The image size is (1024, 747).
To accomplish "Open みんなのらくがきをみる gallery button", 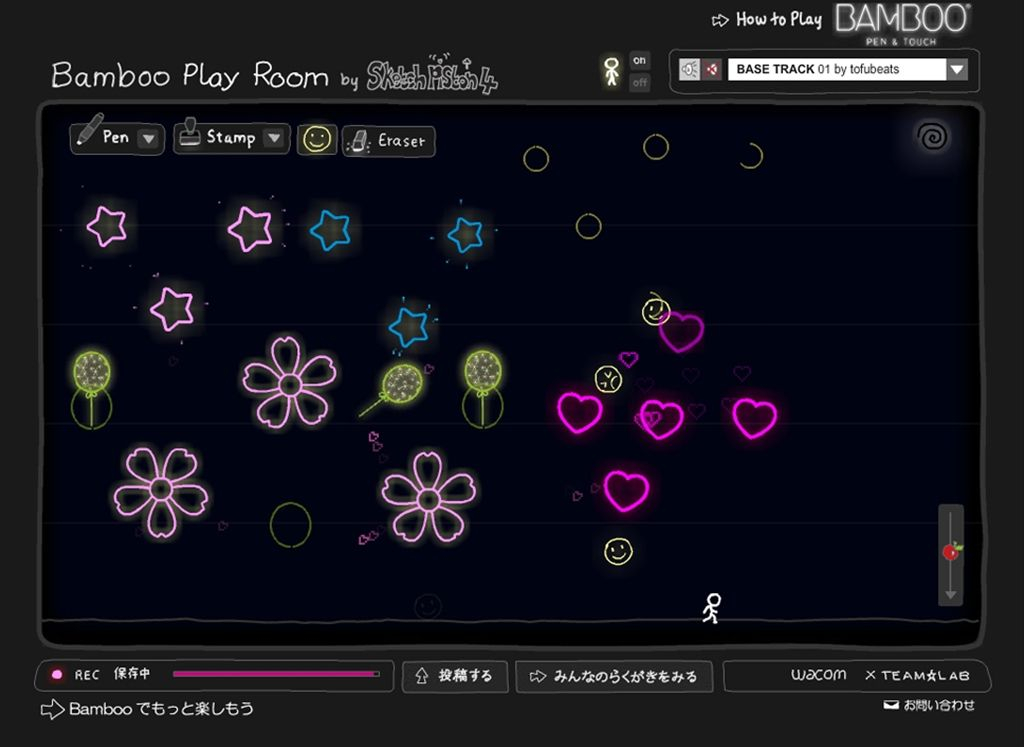I will point(614,676).
